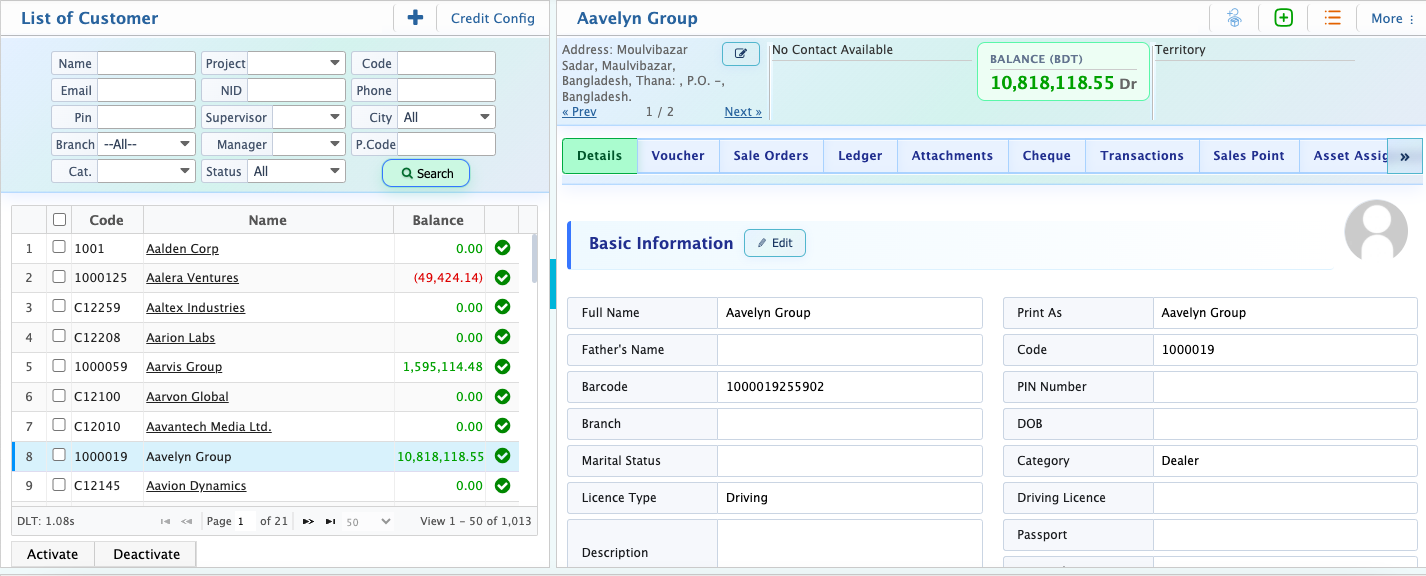Open the City dropdown showing All
Image resolution: width=1426 pixels, height=576 pixels.
pyautogui.click(x=446, y=117)
